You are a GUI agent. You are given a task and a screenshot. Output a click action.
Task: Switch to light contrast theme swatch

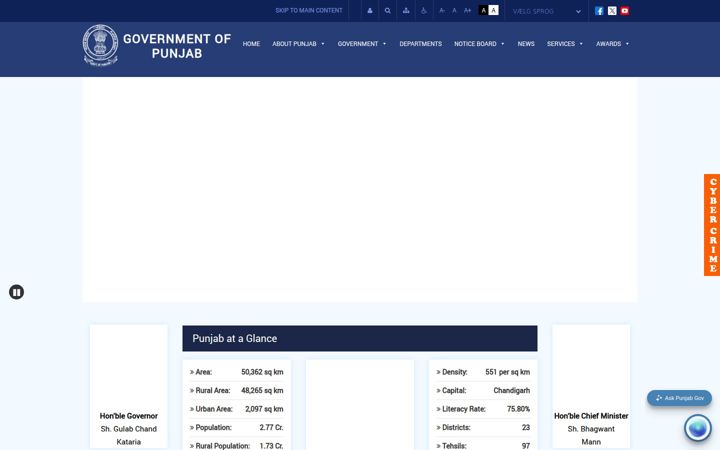(493, 10)
